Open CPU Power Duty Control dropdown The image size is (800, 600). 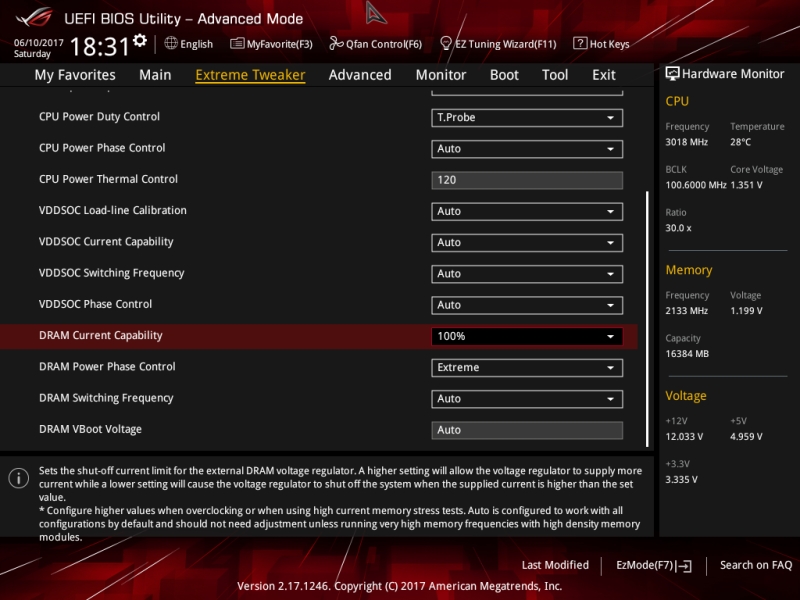pos(527,118)
